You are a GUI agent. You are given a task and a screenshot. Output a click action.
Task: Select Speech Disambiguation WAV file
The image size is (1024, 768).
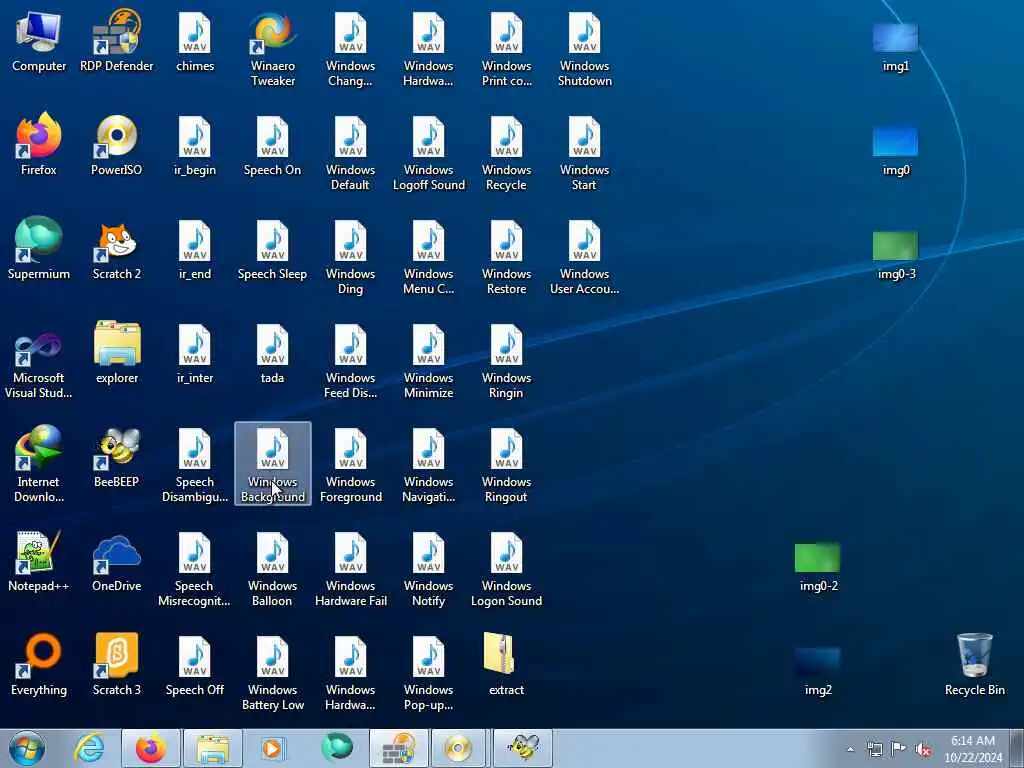195,465
